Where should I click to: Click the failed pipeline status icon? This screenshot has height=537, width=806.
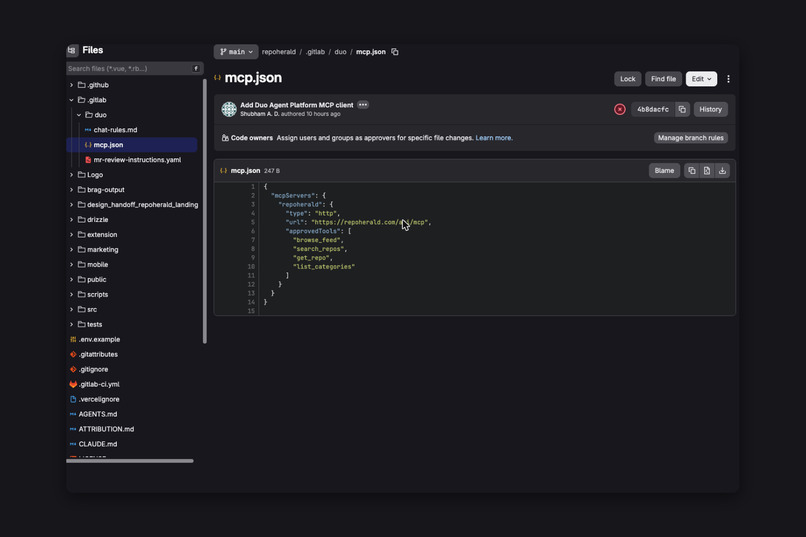(619, 109)
